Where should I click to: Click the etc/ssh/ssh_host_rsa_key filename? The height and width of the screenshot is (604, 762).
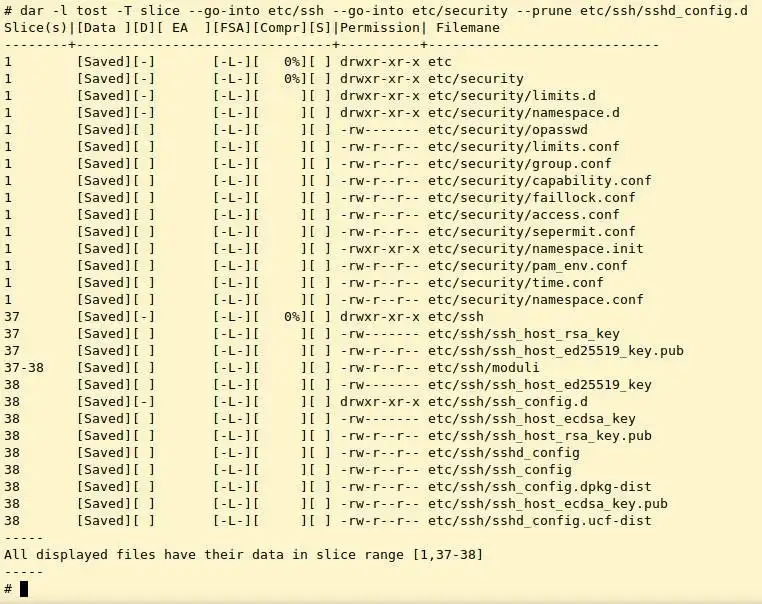tap(524, 334)
